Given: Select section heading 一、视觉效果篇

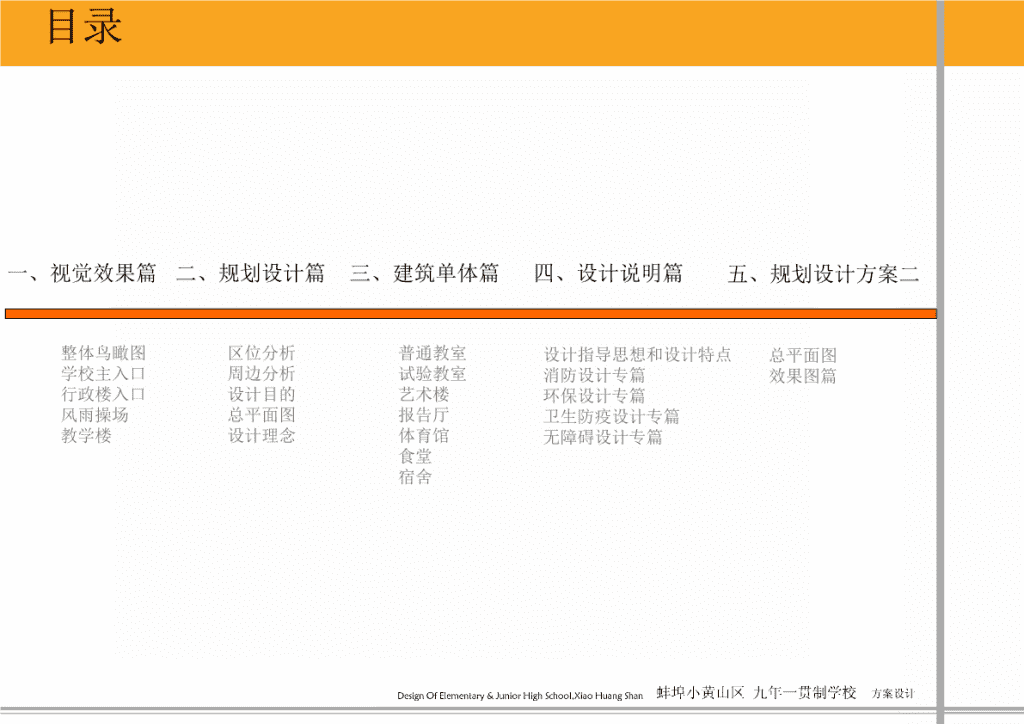Looking at the screenshot, I should click(82, 273).
